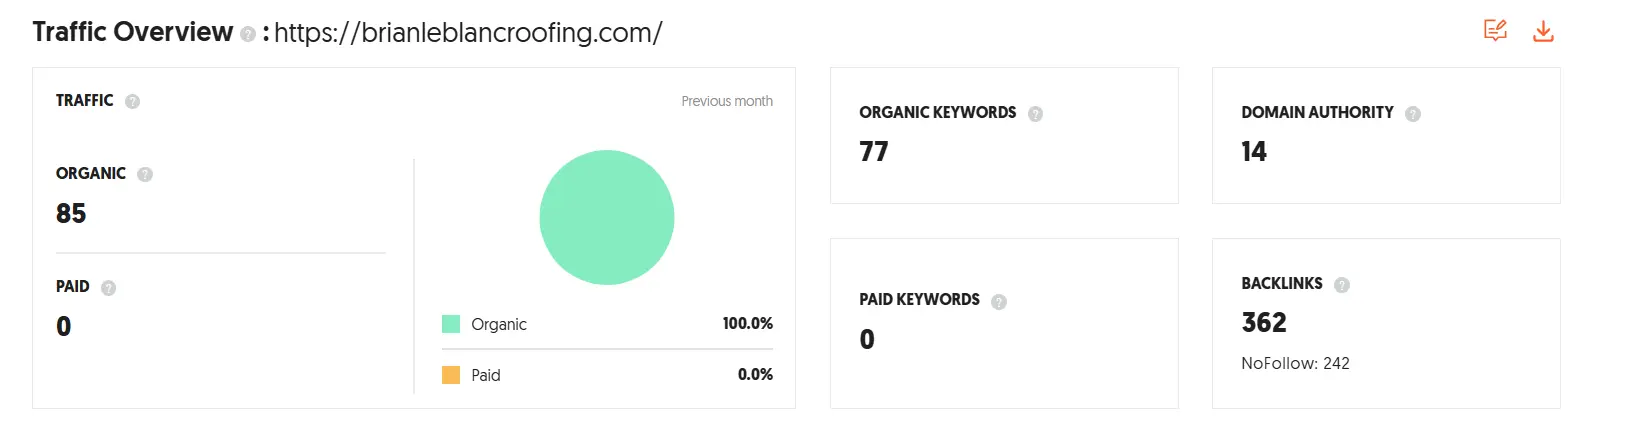The image size is (1626, 438).
Task: Click the PAID KEYWORDS help icon
Action: 998,301
